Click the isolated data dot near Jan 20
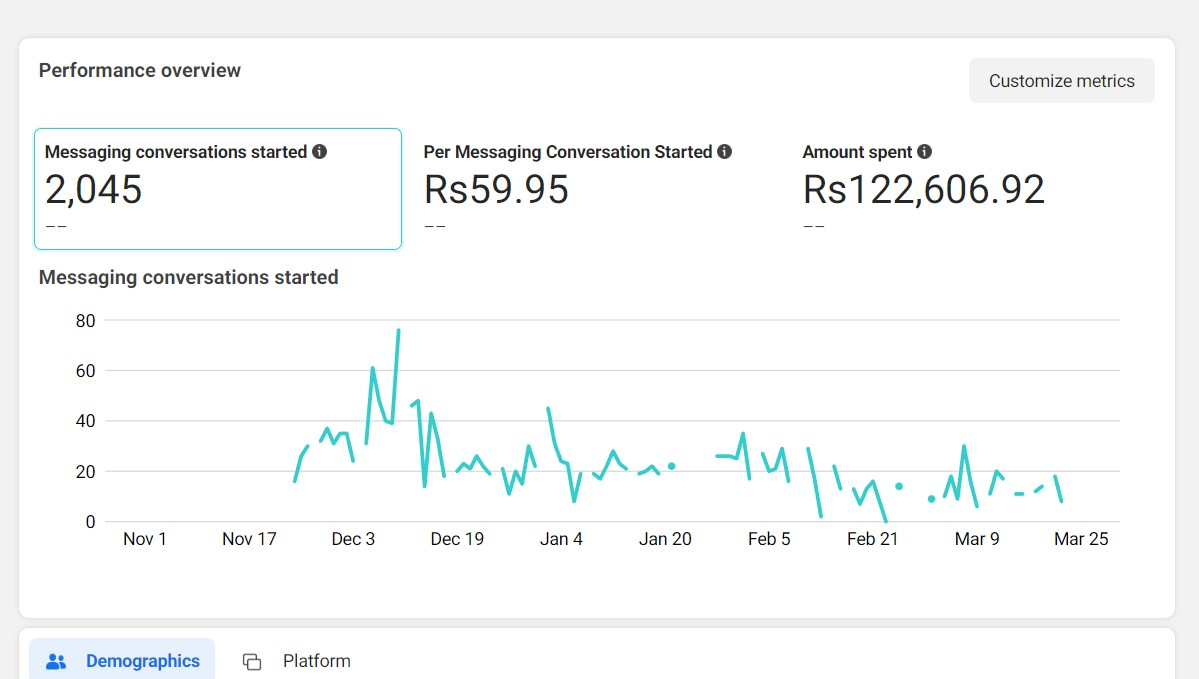1199x679 pixels. tap(671, 466)
